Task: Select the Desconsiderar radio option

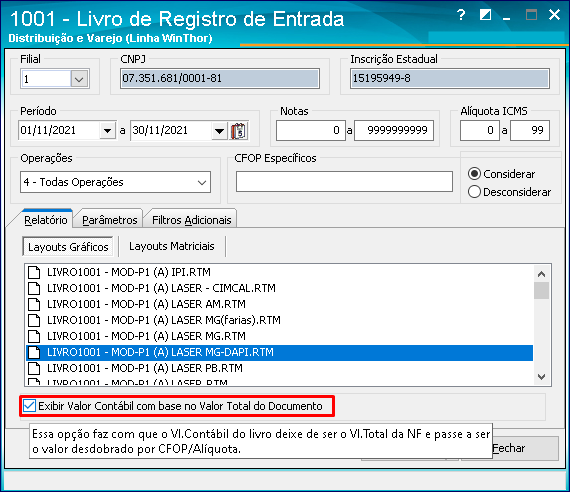Action: coord(474,192)
